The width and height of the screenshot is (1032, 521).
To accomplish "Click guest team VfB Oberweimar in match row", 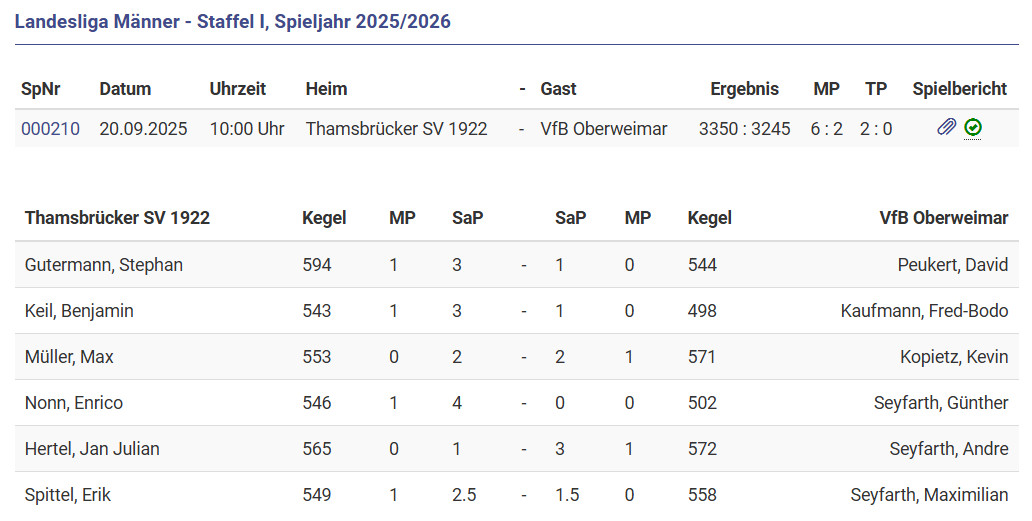I will 603,129.
